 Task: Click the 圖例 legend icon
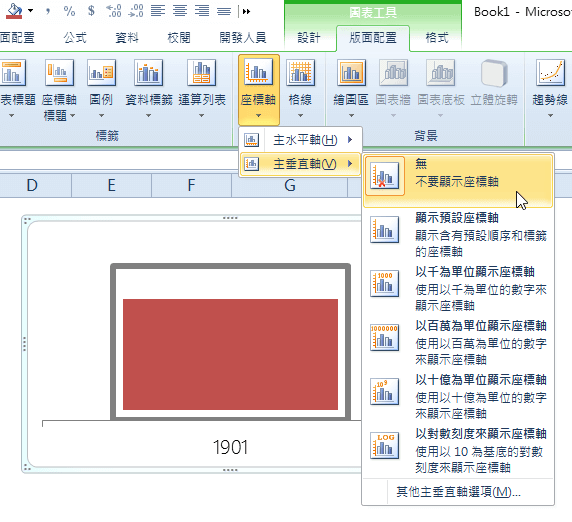pyautogui.click(x=101, y=73)
